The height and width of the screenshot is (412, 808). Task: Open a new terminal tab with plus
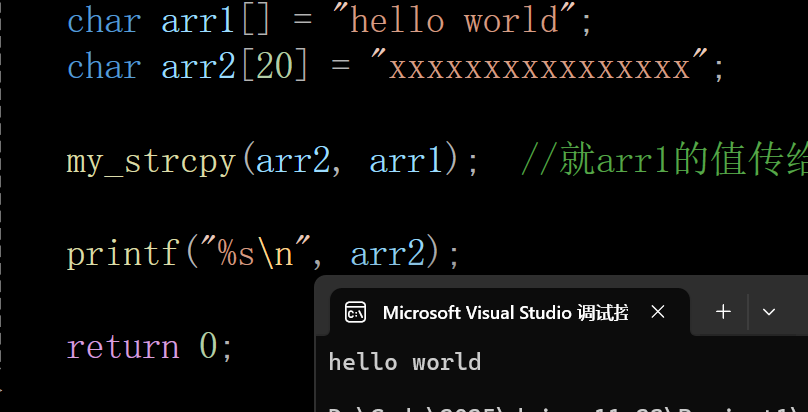click(x=723, y=312)
